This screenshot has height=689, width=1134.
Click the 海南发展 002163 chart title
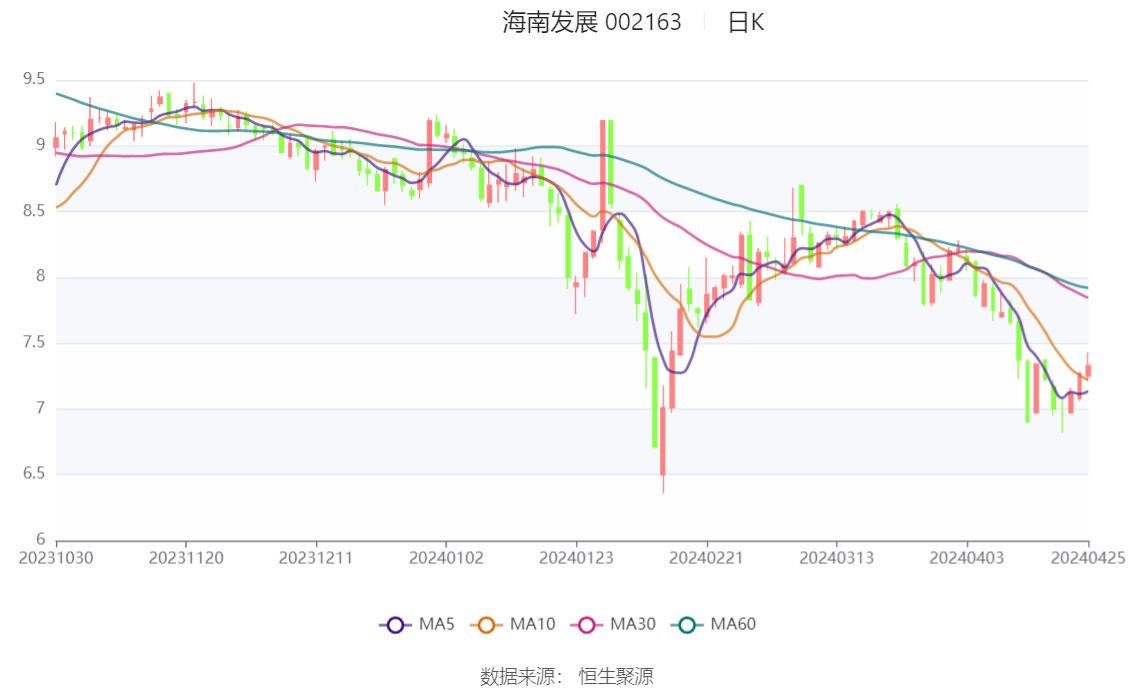click(592, 22)
